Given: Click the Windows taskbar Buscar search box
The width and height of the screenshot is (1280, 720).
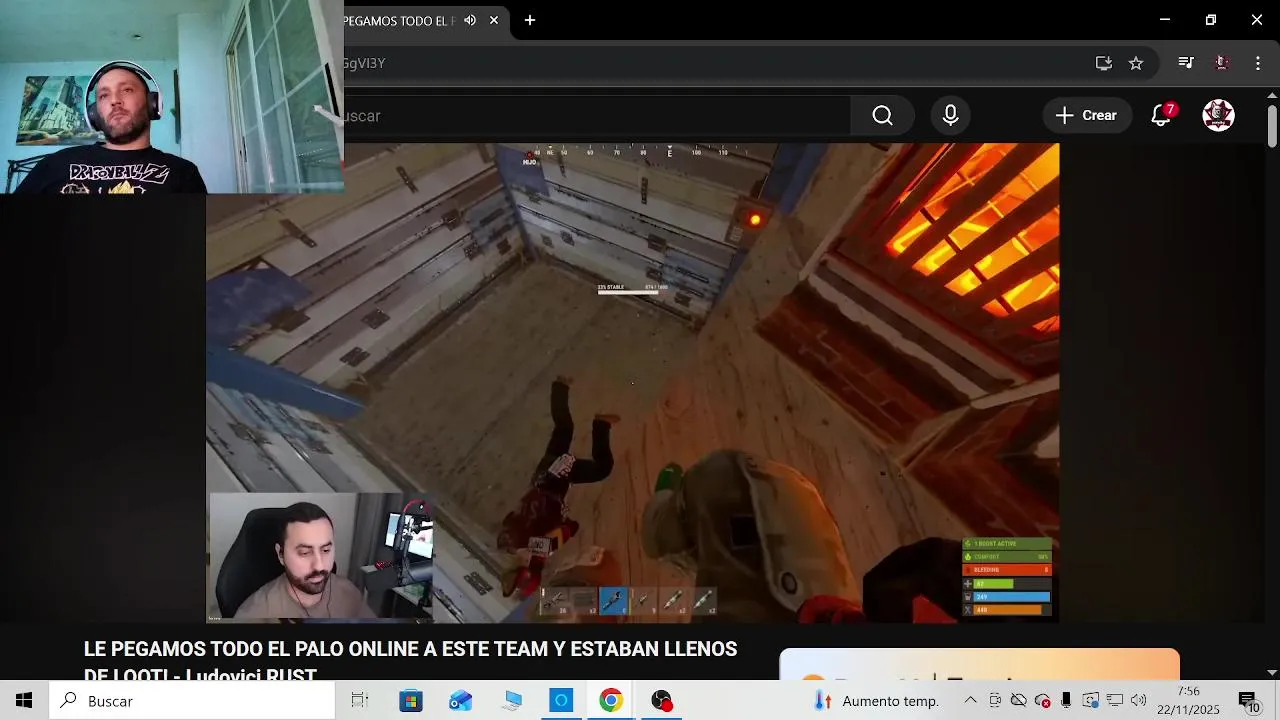Looking at the screenshot, I should click(192, 701).
